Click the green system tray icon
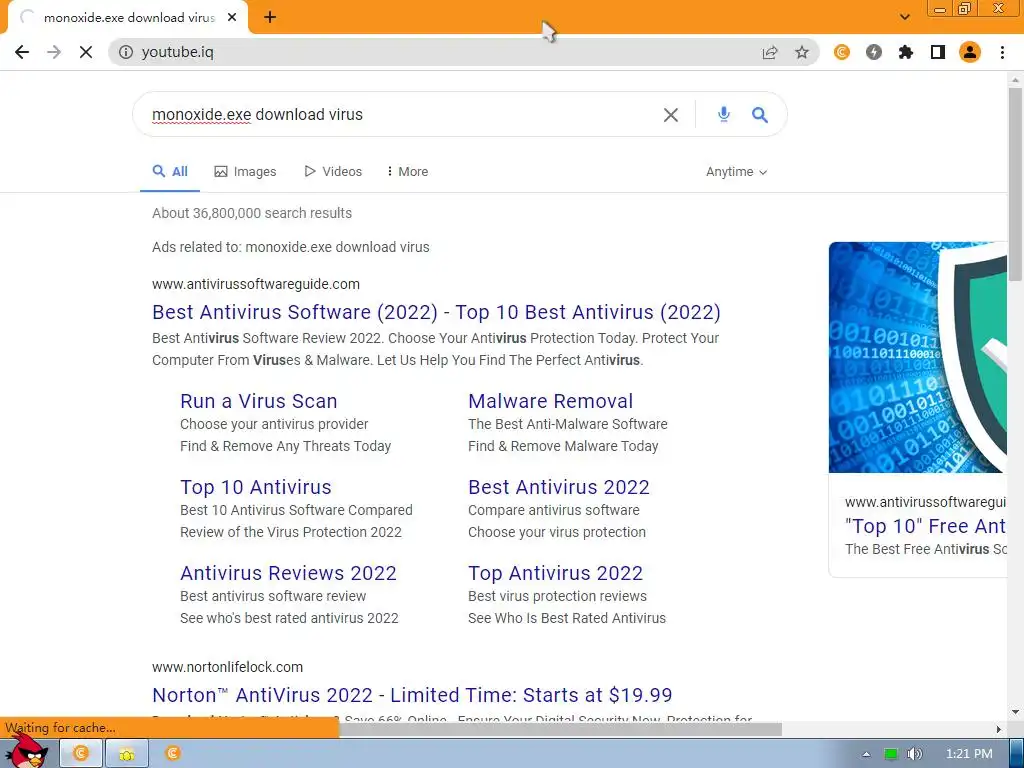Viewport: 1024px width, 768px height. 891,754
